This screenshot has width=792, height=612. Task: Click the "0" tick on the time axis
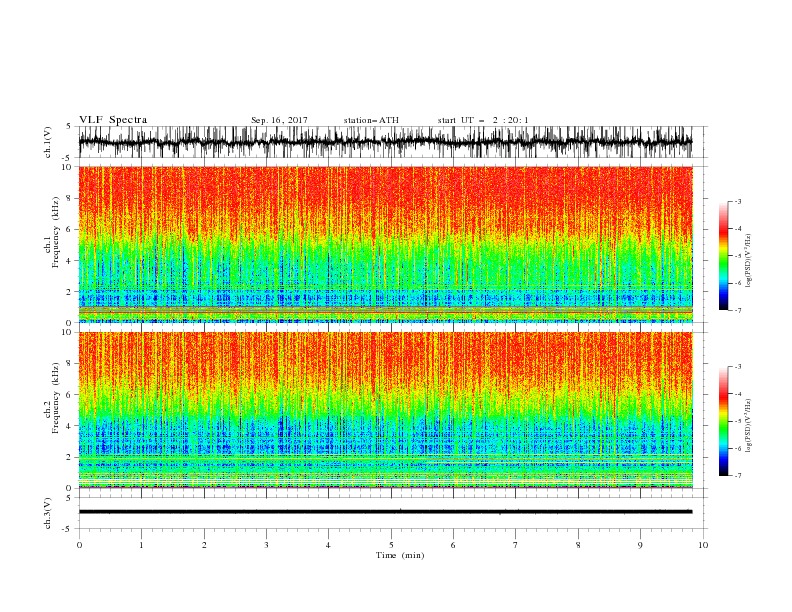[79, 545]
